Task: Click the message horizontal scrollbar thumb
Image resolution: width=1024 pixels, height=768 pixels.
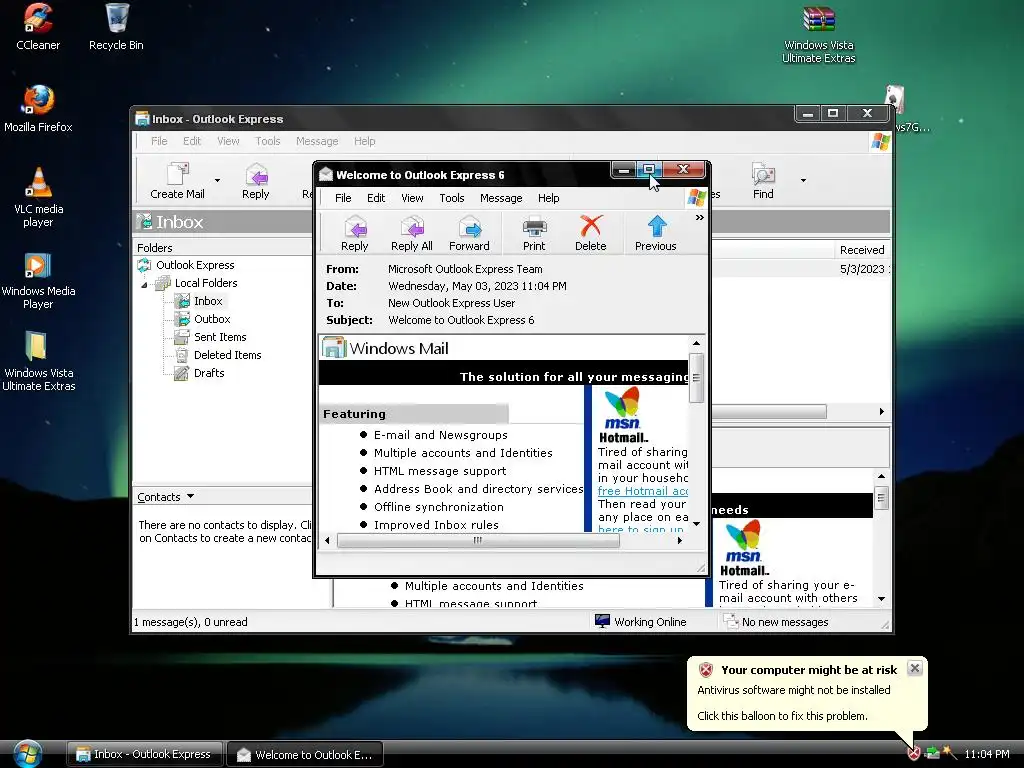Action: click(x=477, y=541)
